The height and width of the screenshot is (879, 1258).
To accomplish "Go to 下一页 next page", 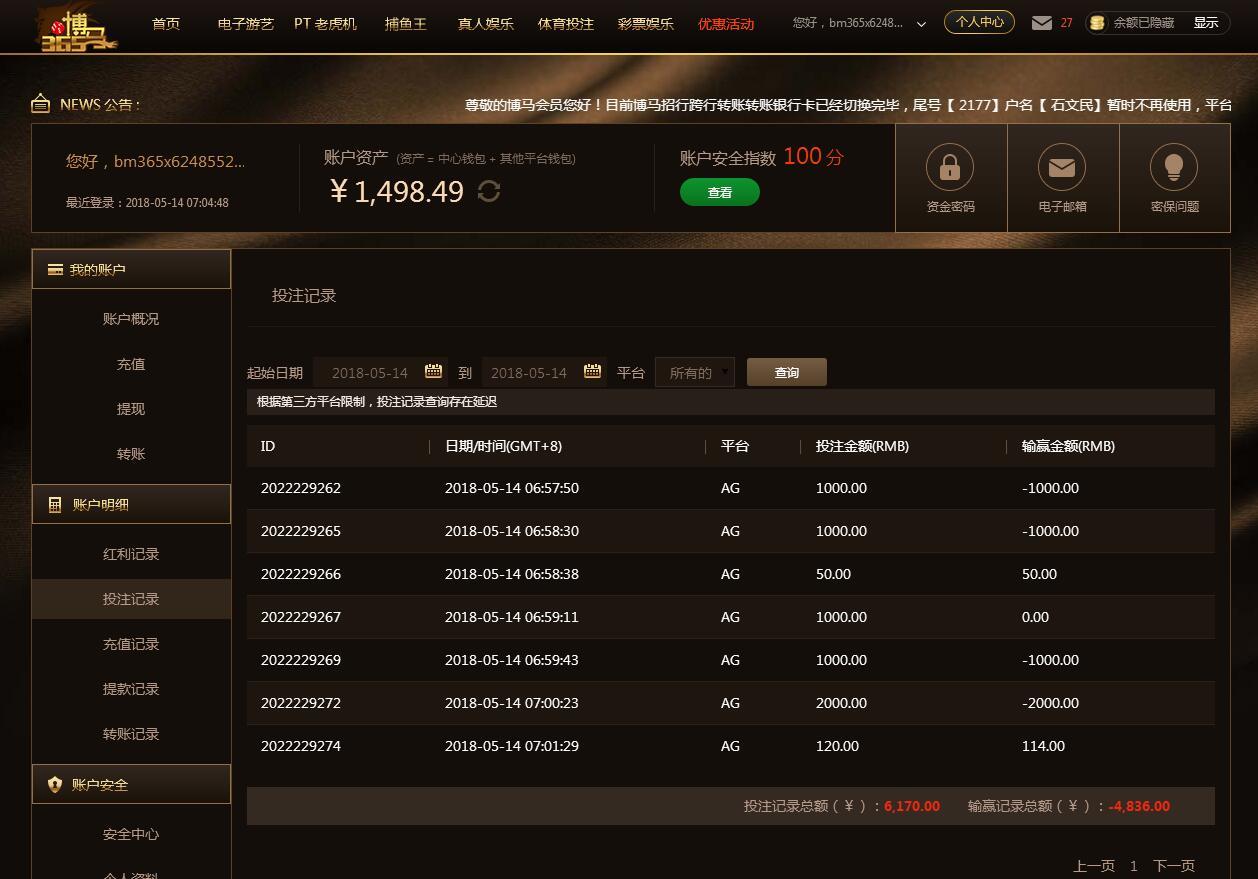I will coord(1174,866).
